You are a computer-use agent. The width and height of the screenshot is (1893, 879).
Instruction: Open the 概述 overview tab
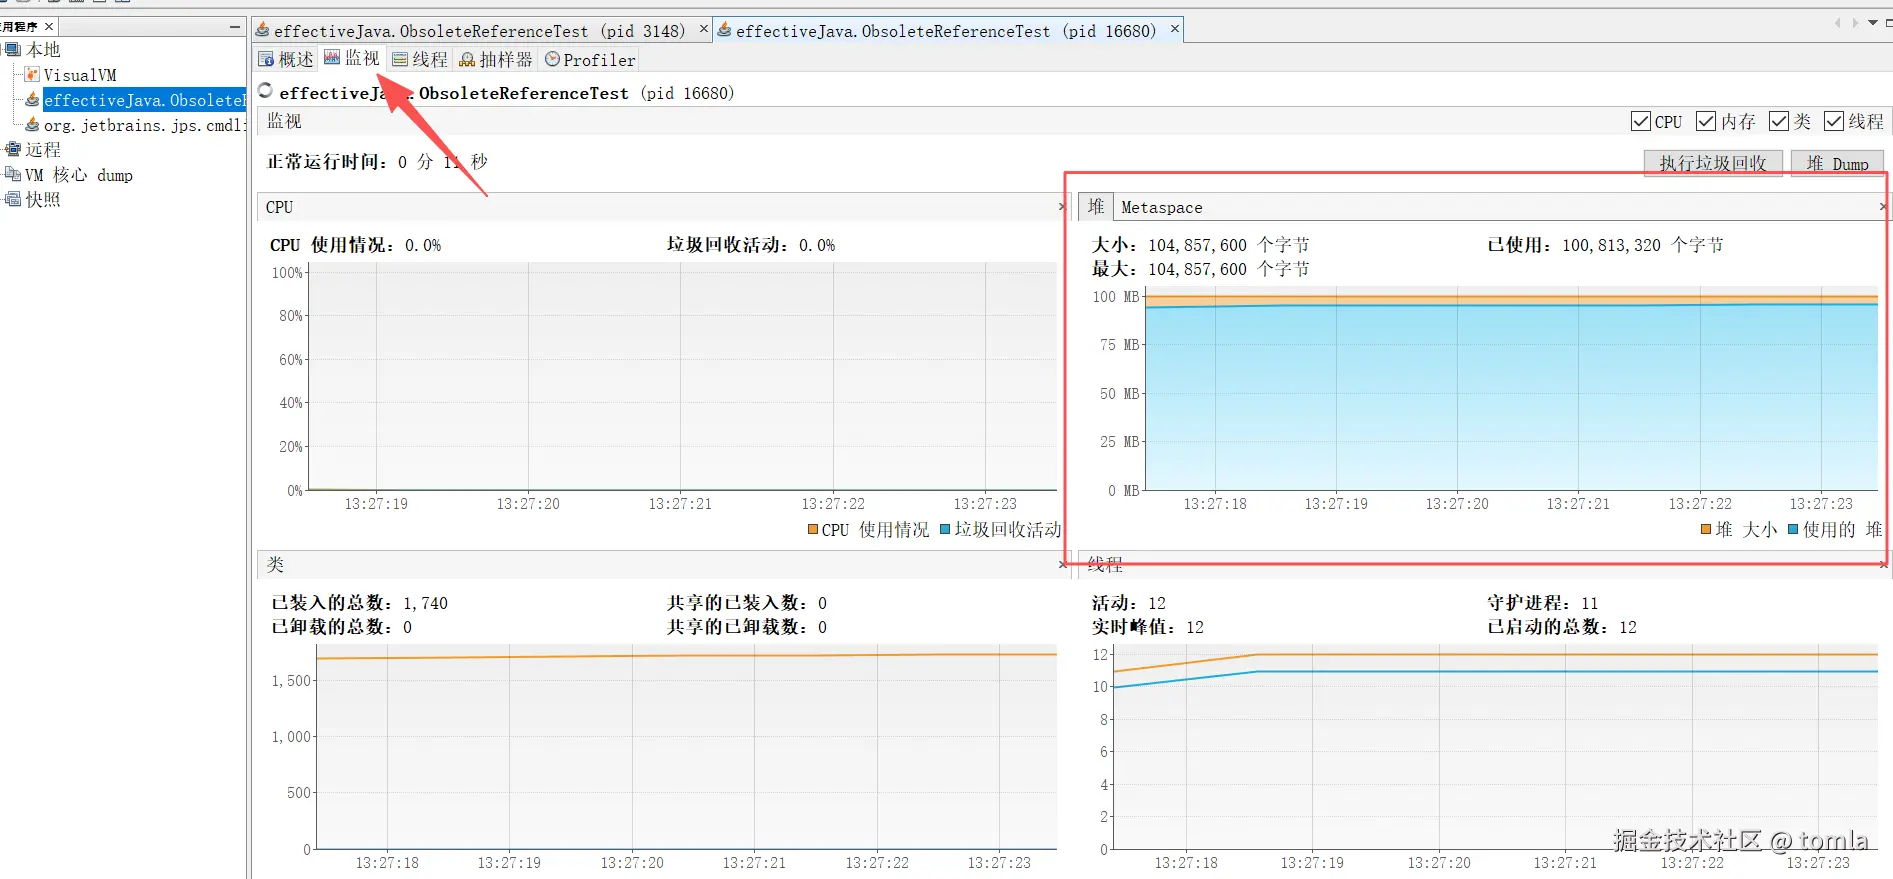286,59
